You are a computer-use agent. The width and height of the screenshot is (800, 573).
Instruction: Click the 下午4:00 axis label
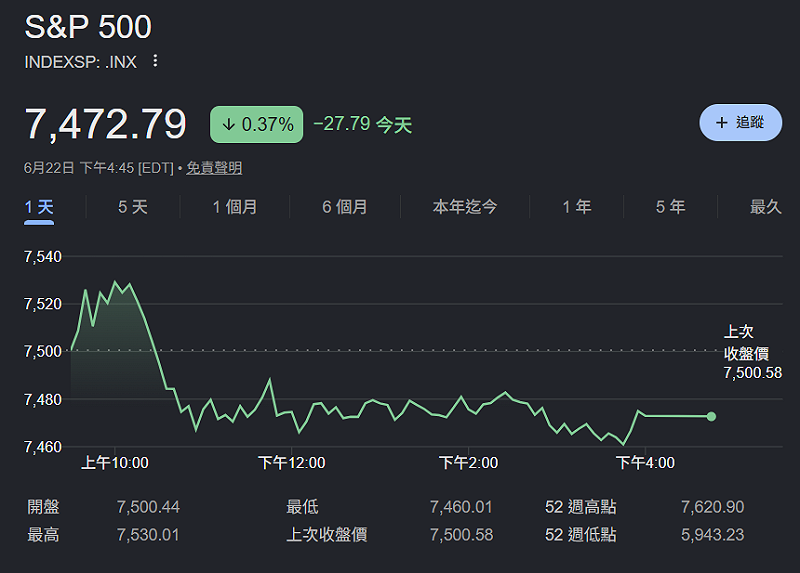pyautogui.click(x=645, y=463)
